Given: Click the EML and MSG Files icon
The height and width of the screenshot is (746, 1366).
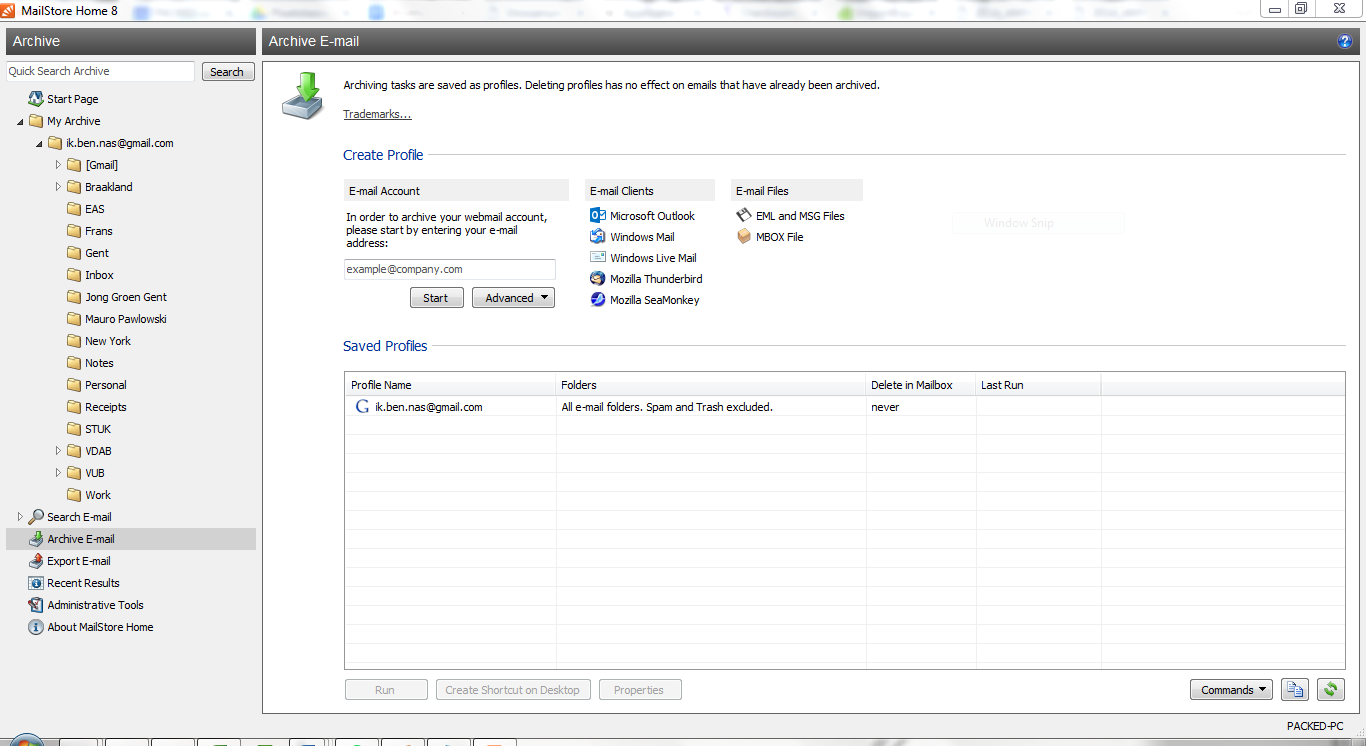Looking at the screenshot, I should pyautogui.click(x=744, y=216).
